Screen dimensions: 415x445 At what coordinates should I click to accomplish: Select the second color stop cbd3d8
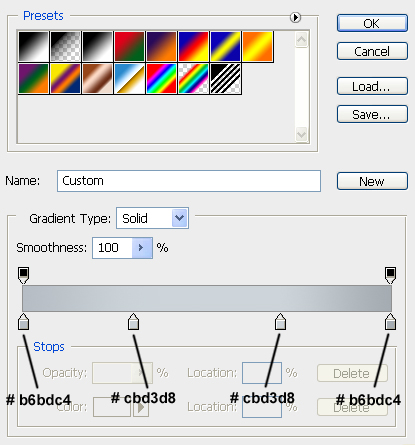[x=133, y=321]
